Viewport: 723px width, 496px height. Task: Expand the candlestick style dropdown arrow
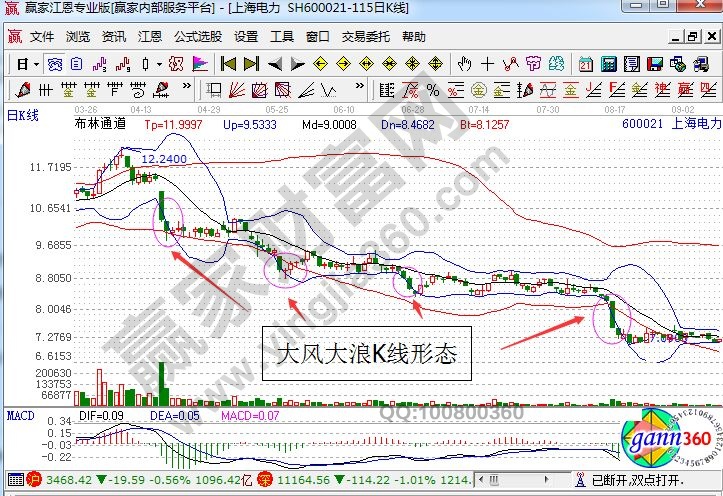[159, 64]
